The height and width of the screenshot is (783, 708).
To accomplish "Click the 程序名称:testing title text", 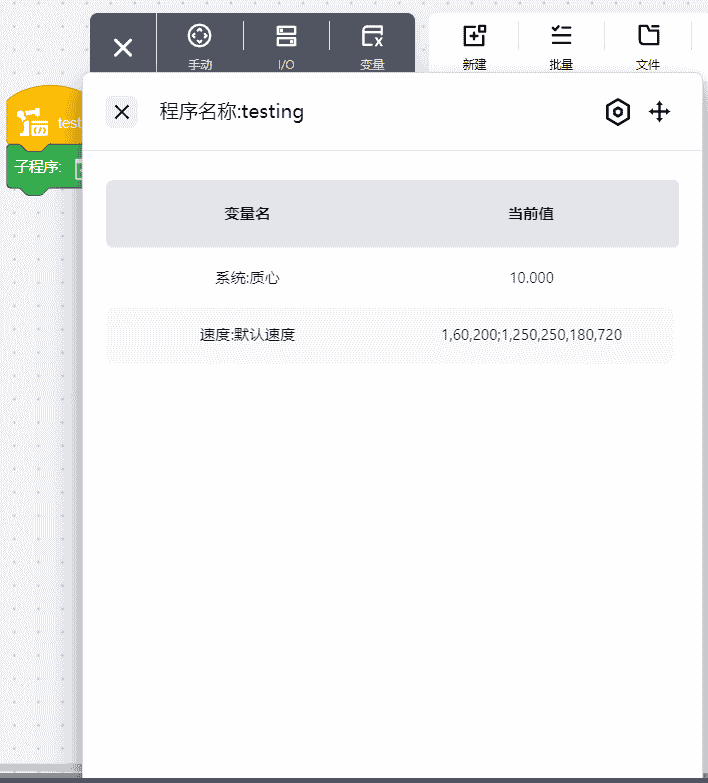I will coord(231,112).
